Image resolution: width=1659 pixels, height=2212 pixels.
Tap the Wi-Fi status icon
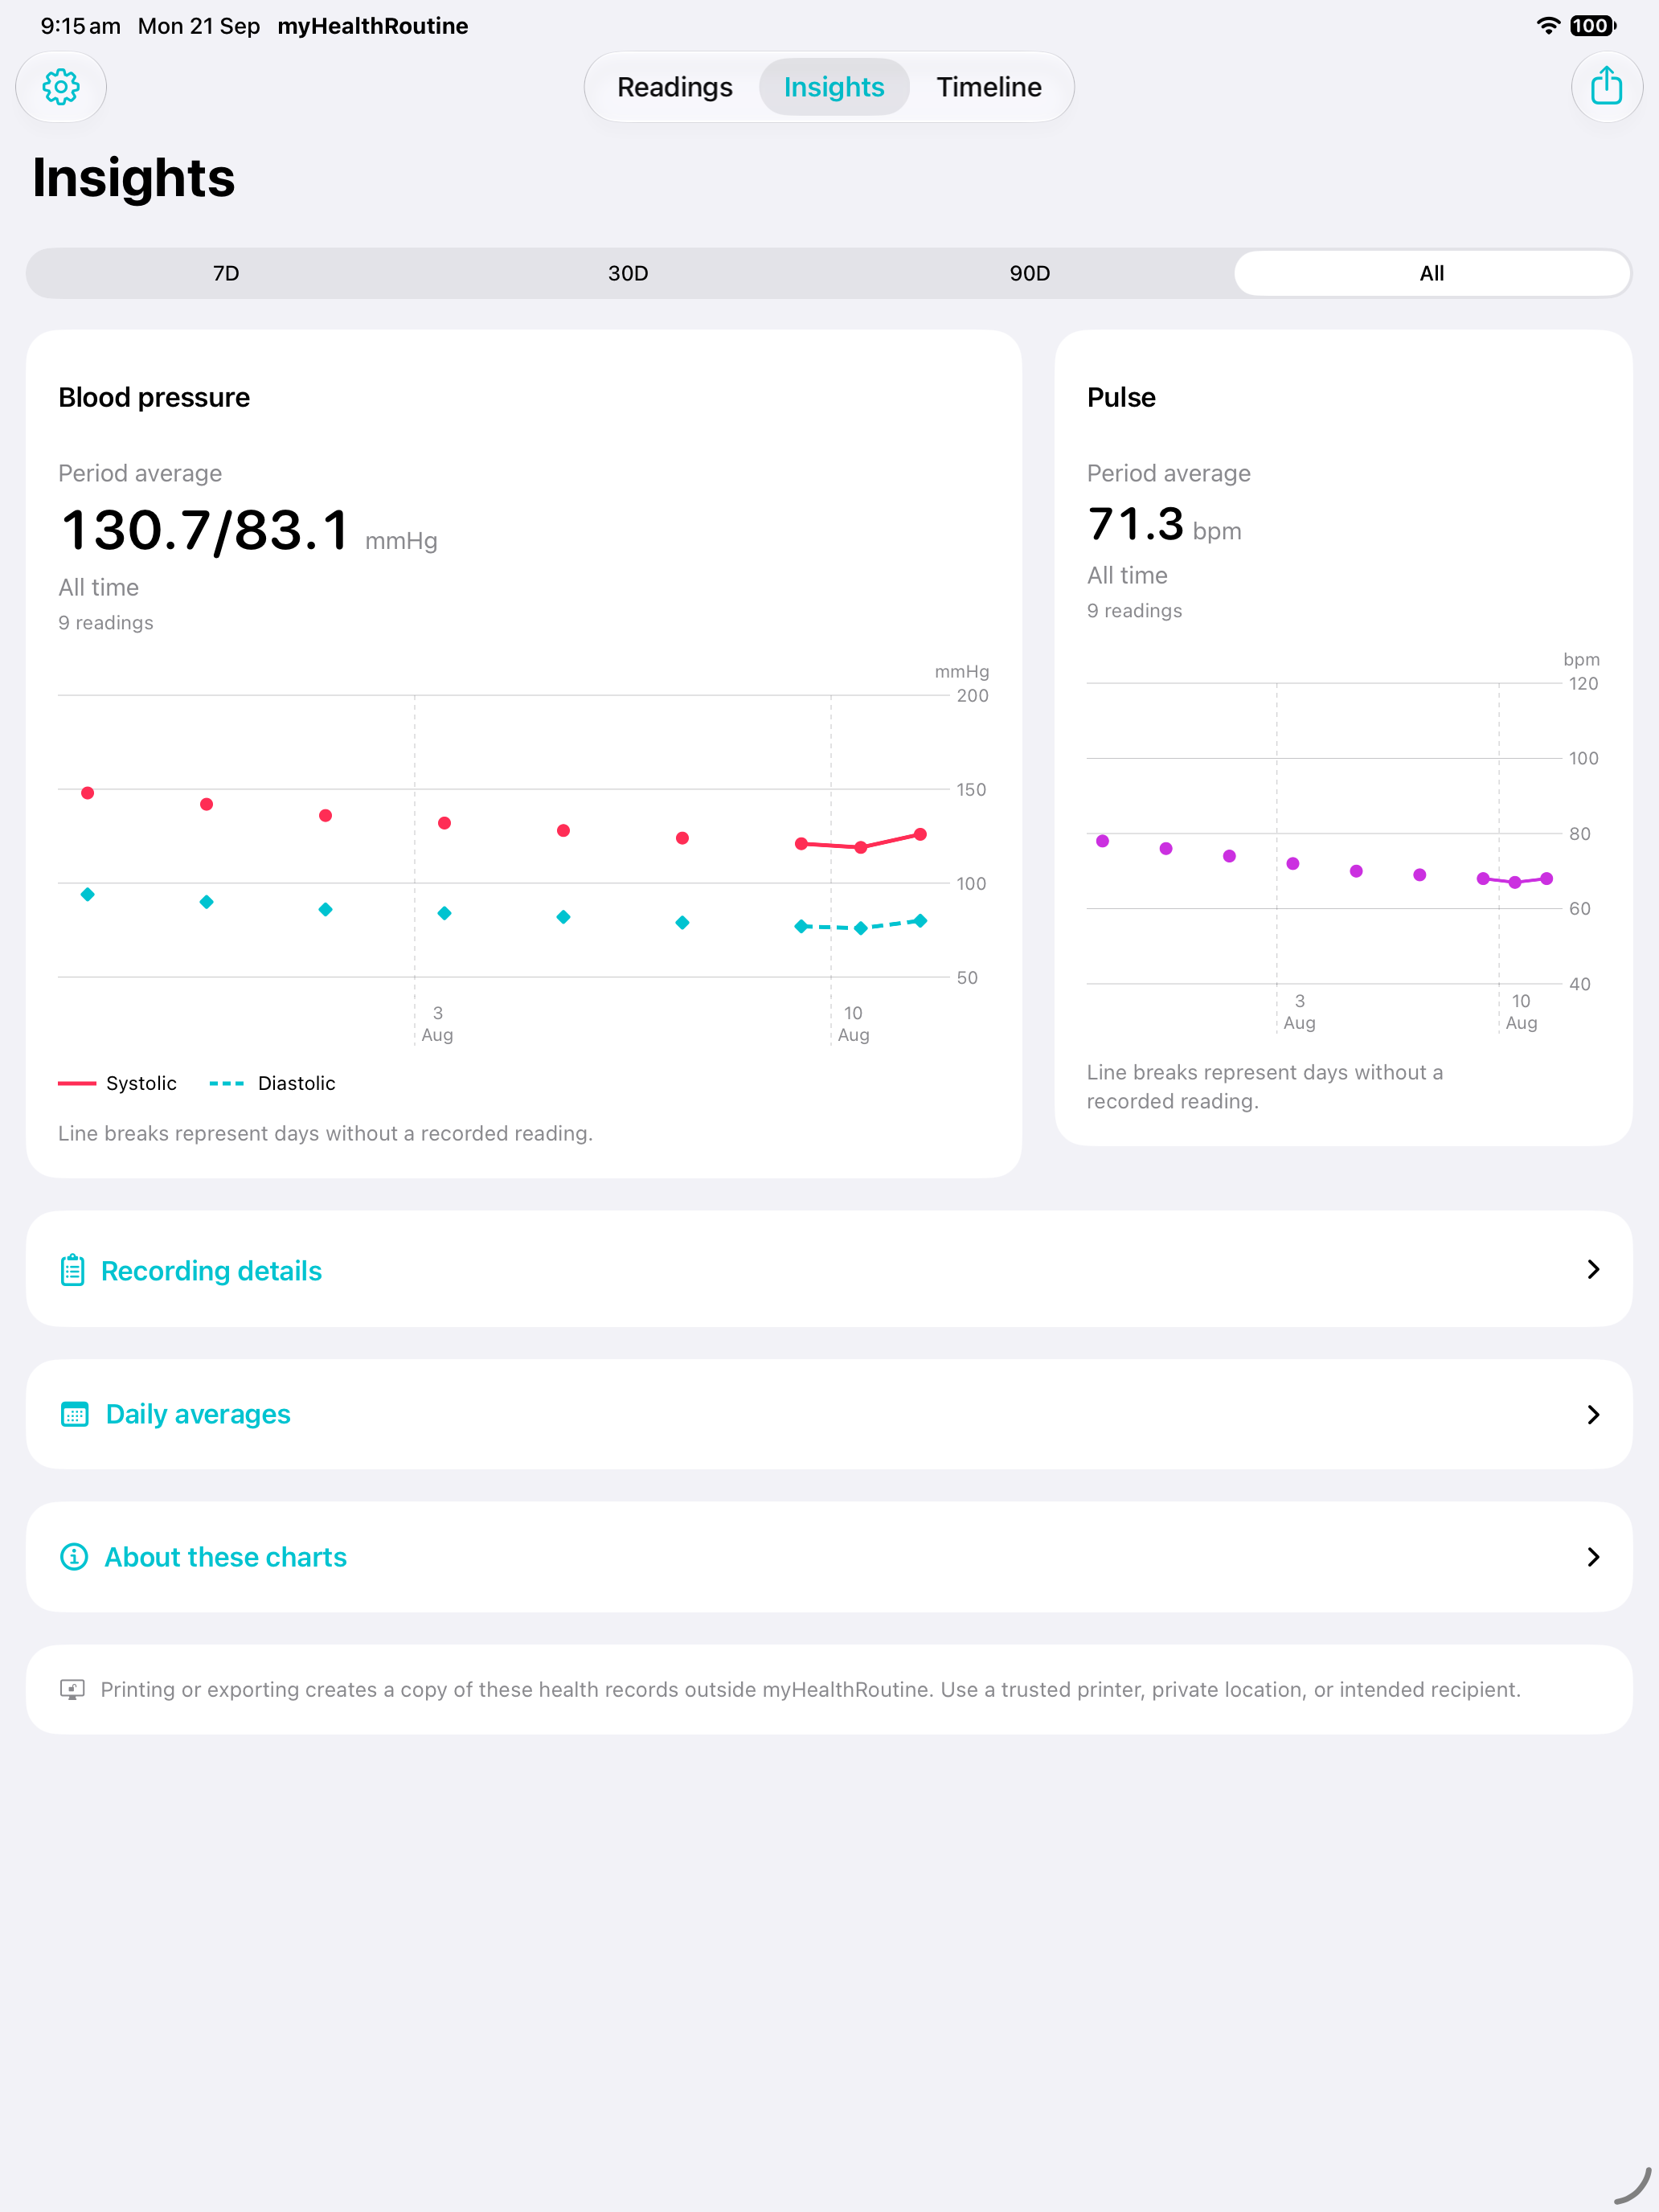[x=1547, y=26]
